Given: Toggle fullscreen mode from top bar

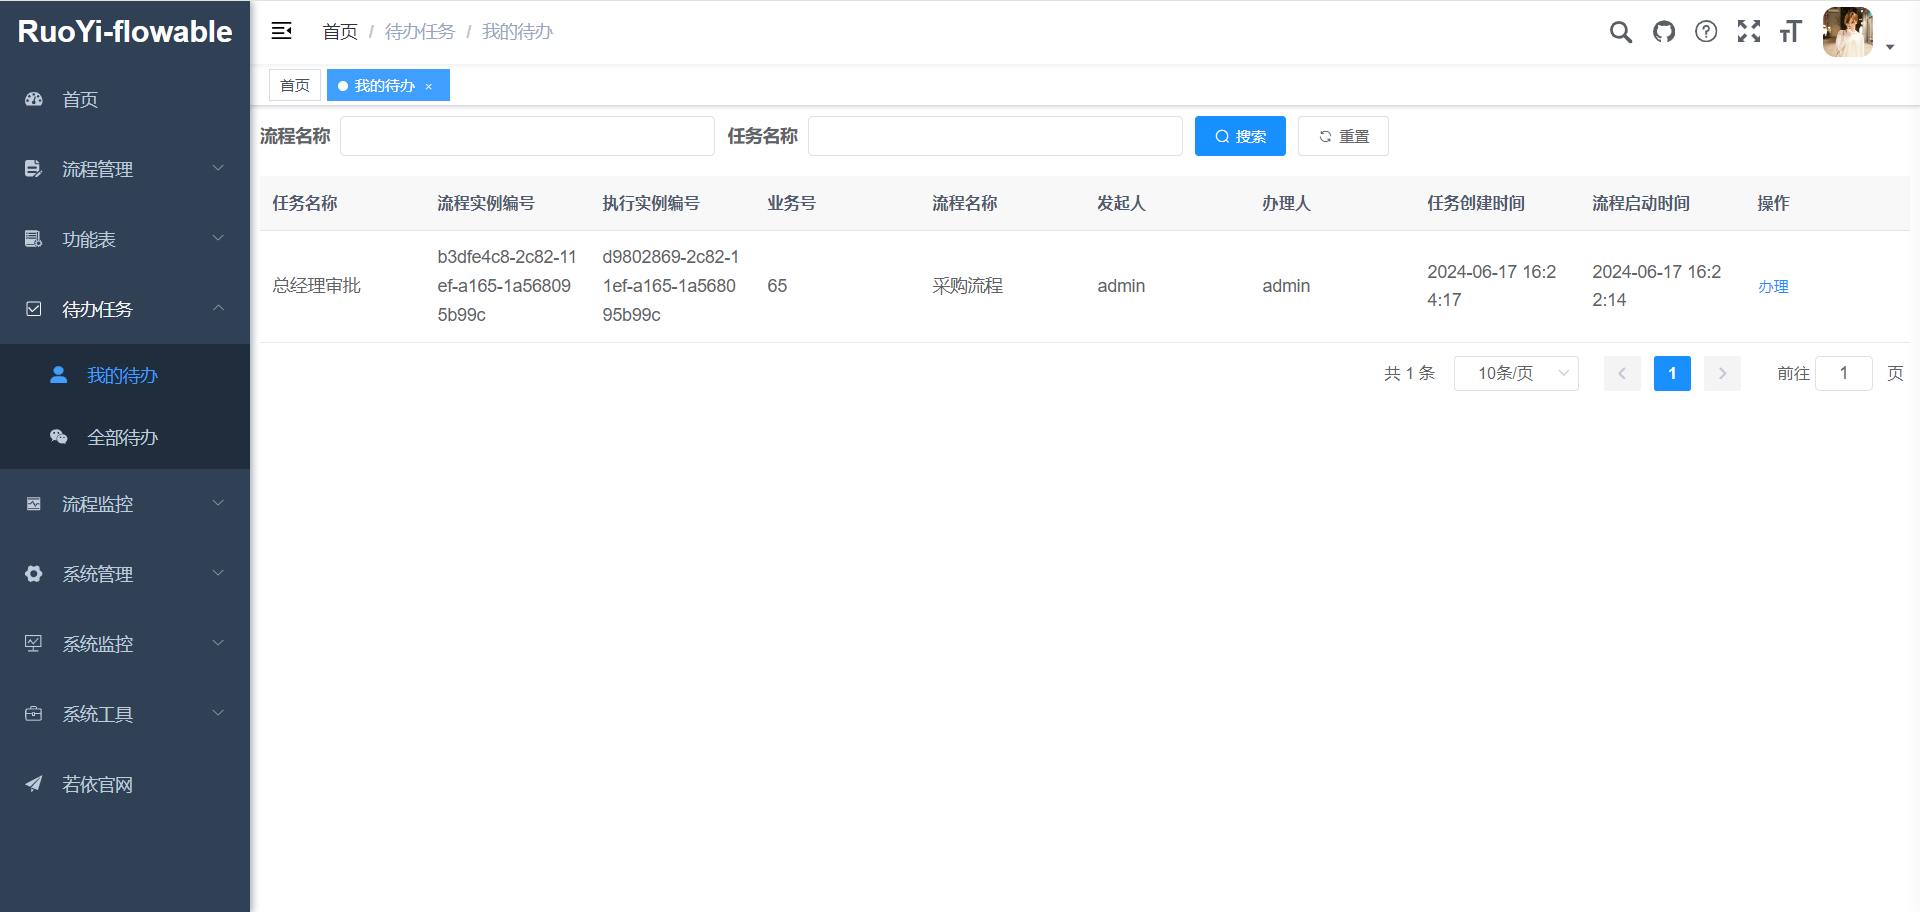Looking at the screenshot, I should click(x=1749, y=31).
